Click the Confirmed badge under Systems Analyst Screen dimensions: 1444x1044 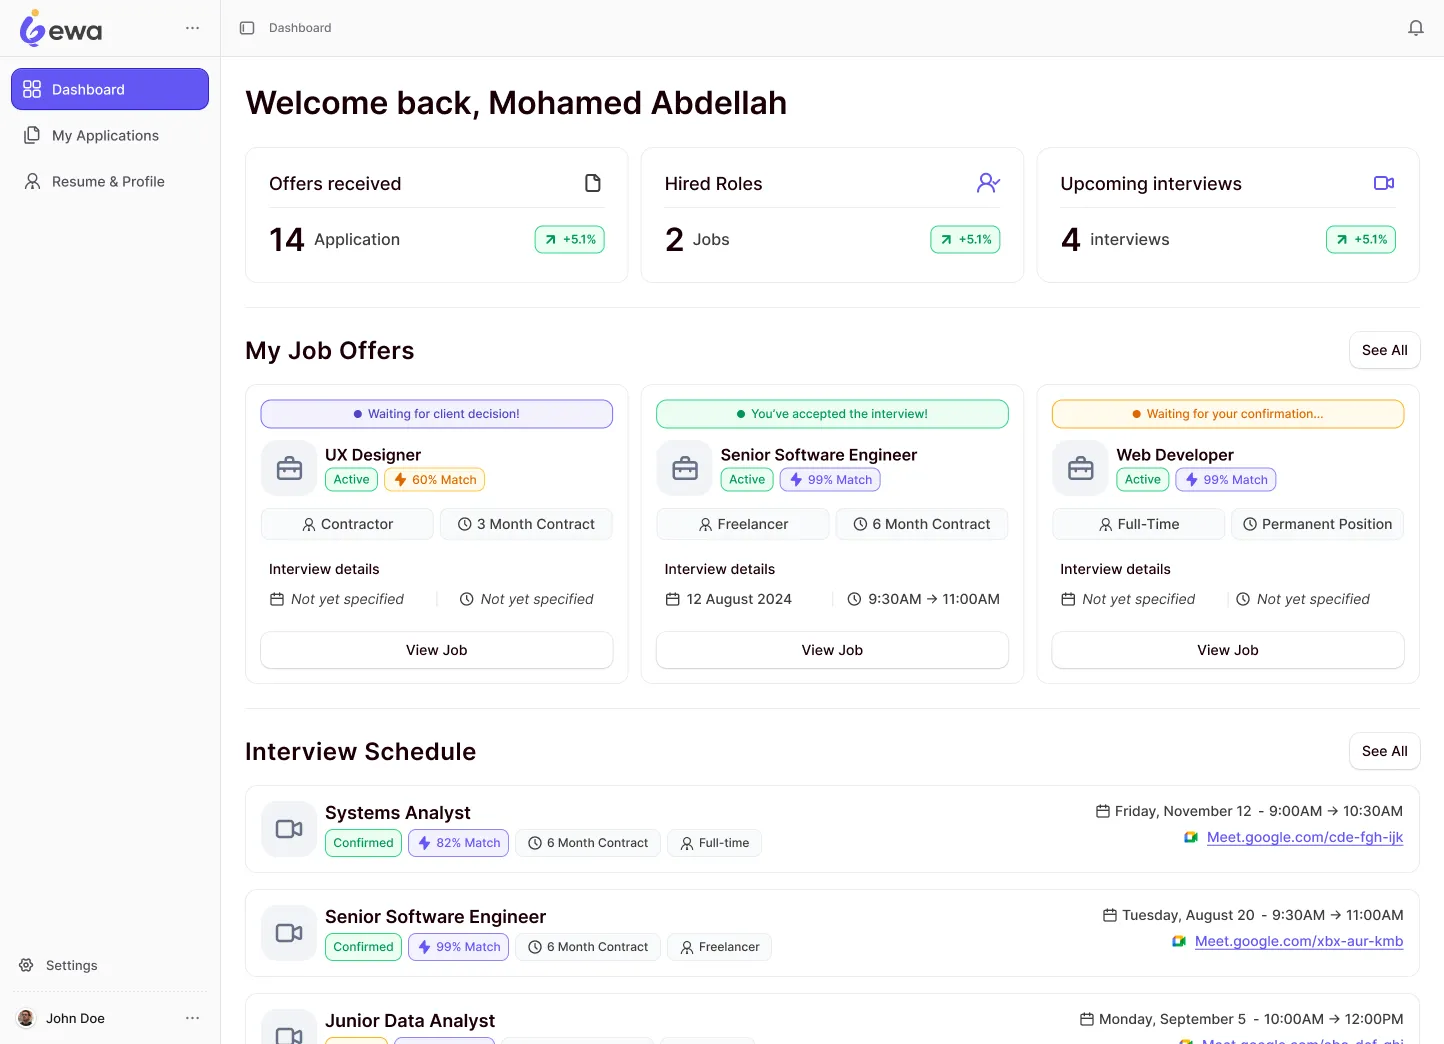tap(363, 843)
